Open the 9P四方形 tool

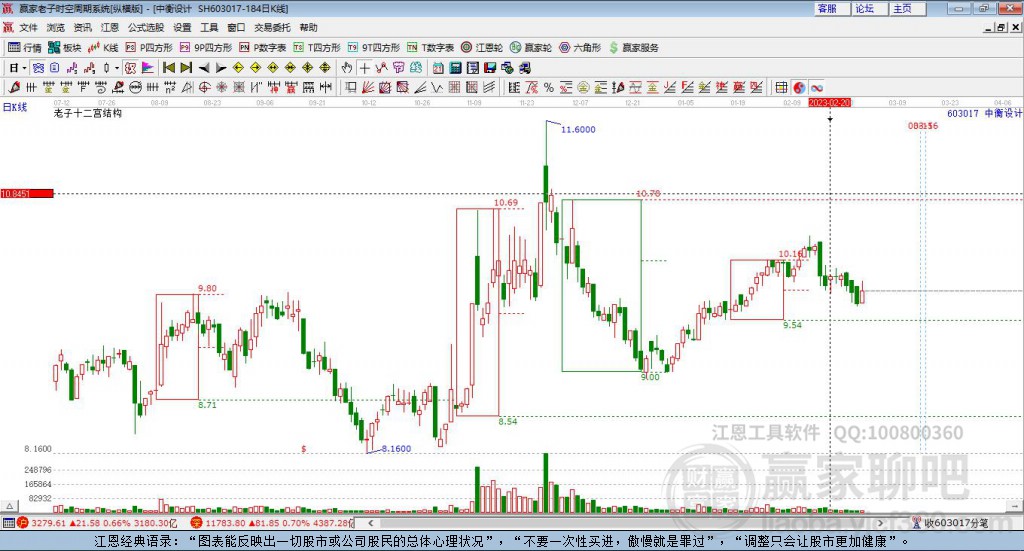(x=206, y=48)
